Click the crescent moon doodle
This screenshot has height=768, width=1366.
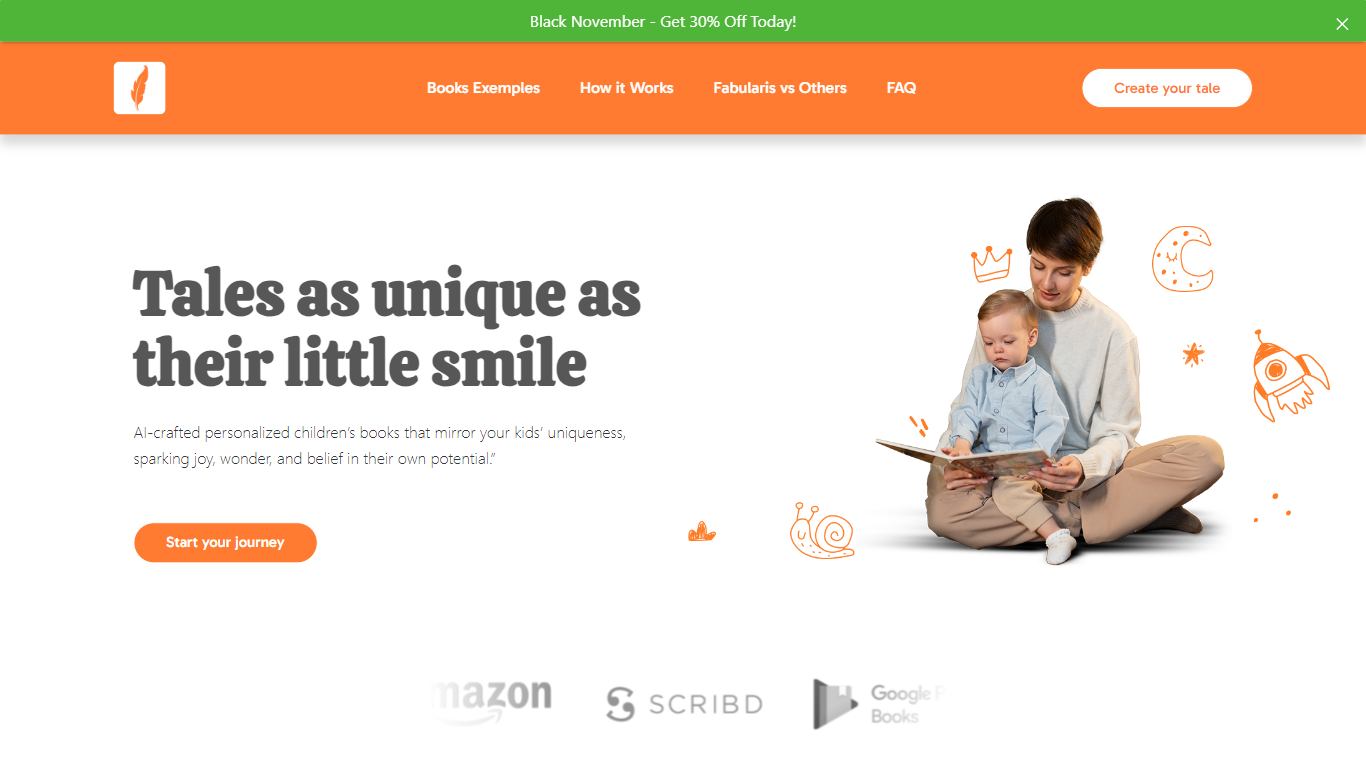[1182, 259]
